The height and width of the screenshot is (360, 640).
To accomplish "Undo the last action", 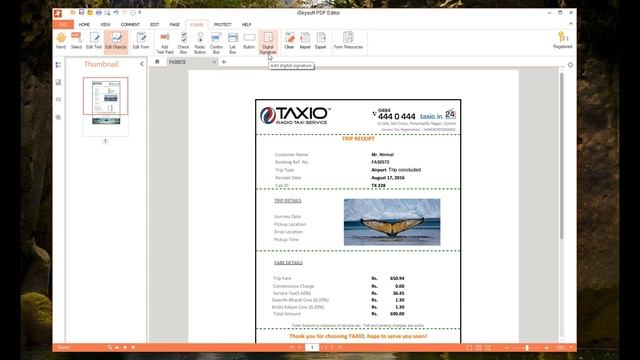I will coord(116,13).
